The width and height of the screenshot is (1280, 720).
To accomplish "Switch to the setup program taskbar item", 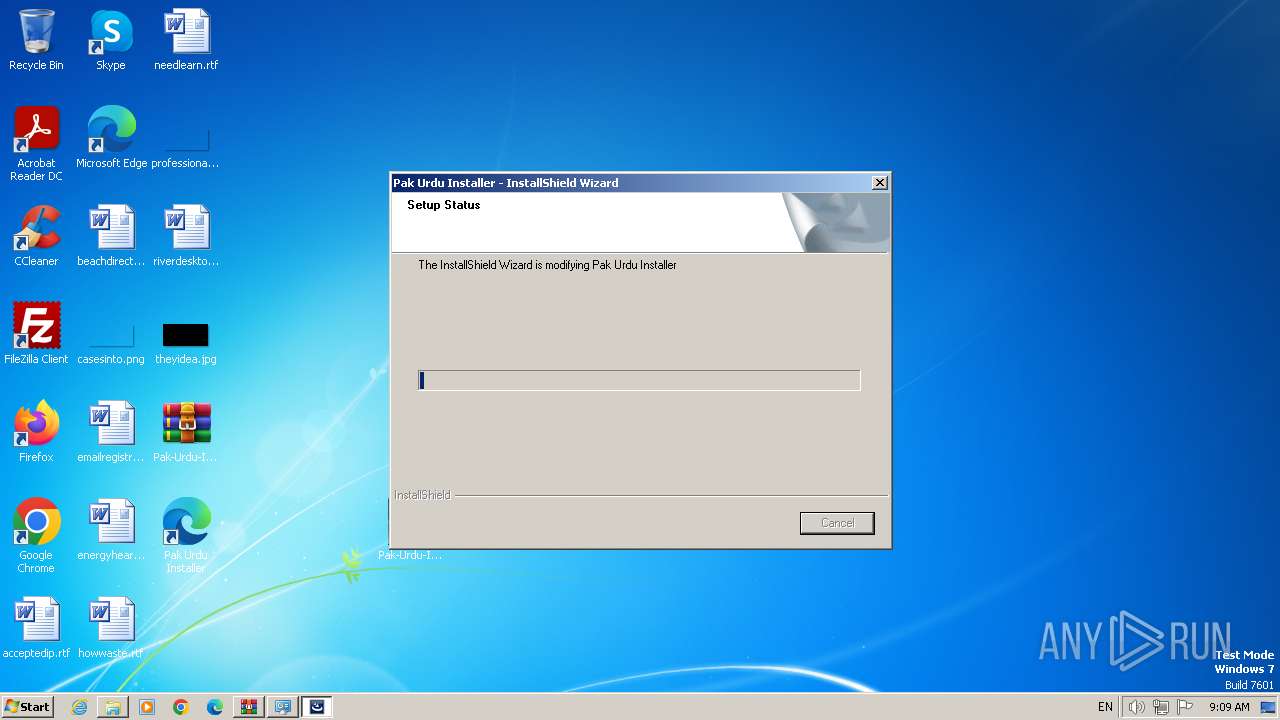I will 283,707.
